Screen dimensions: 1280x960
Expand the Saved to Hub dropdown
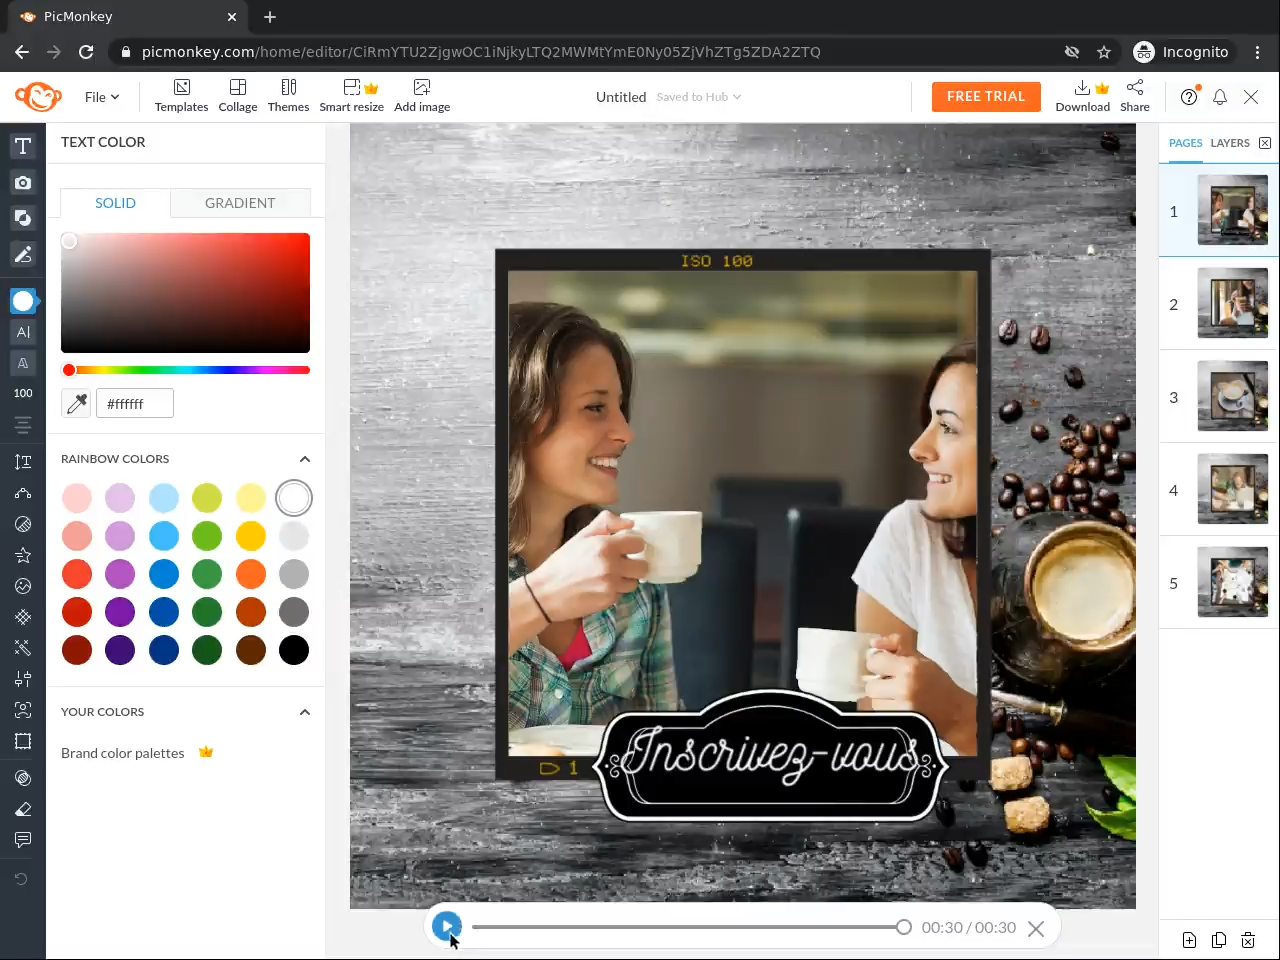(x=699, y=97)
